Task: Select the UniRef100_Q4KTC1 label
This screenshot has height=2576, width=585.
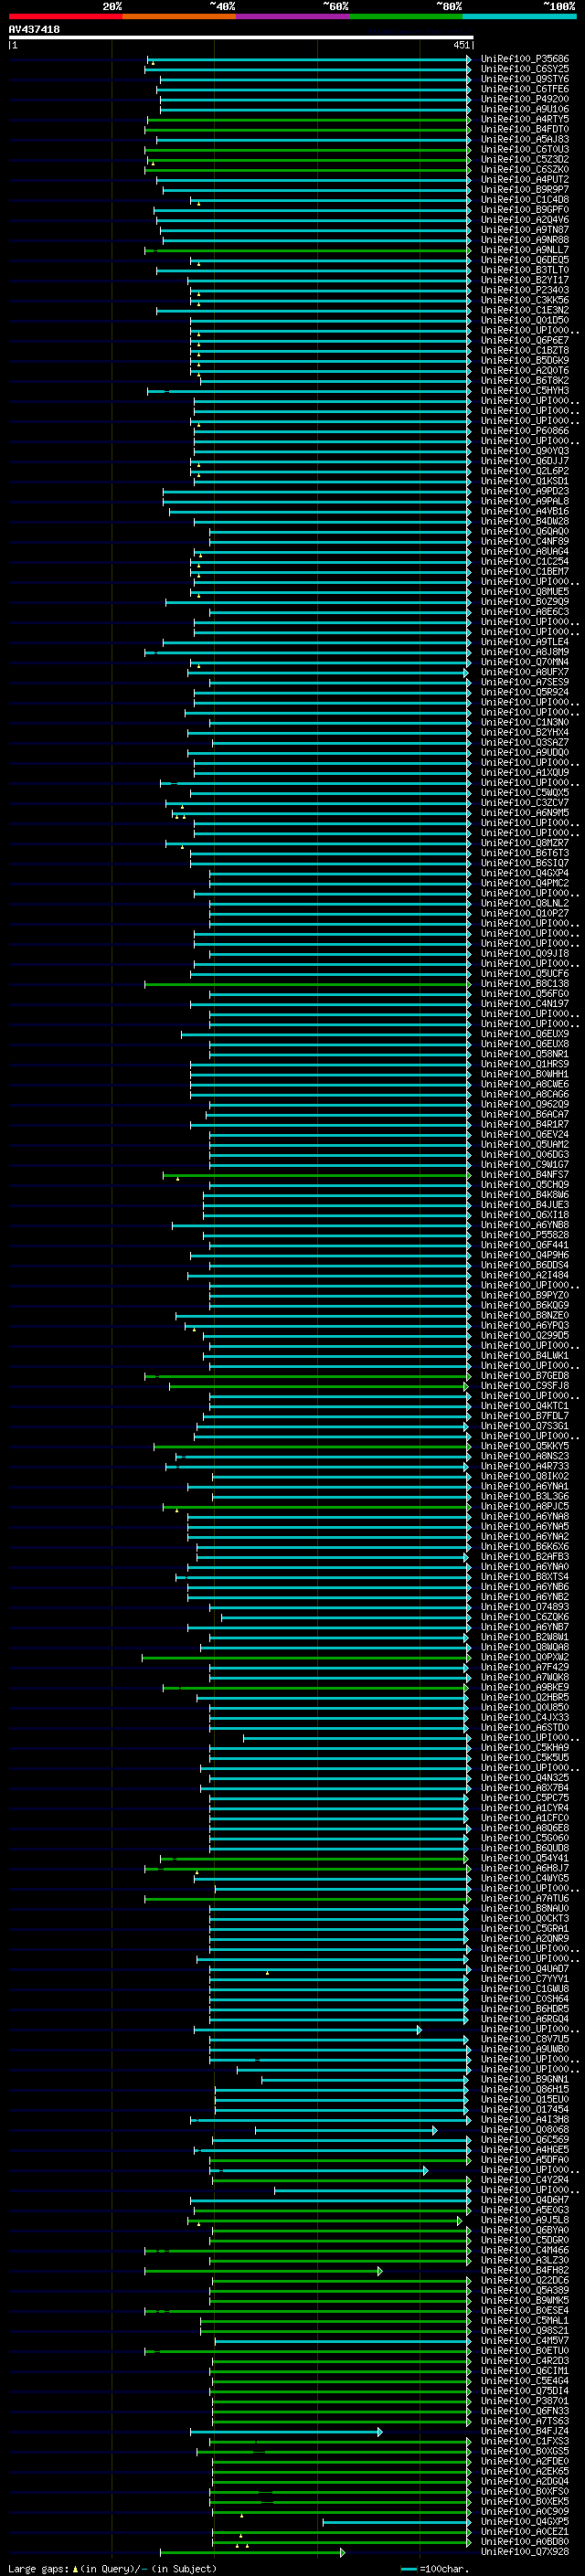Action: coord(525,1406)
